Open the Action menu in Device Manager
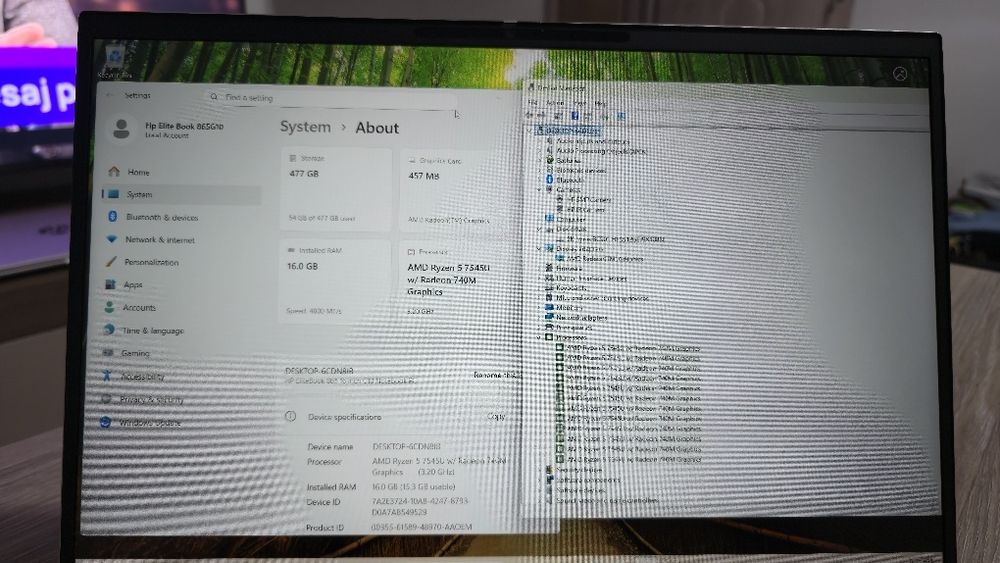 point(555,102)
